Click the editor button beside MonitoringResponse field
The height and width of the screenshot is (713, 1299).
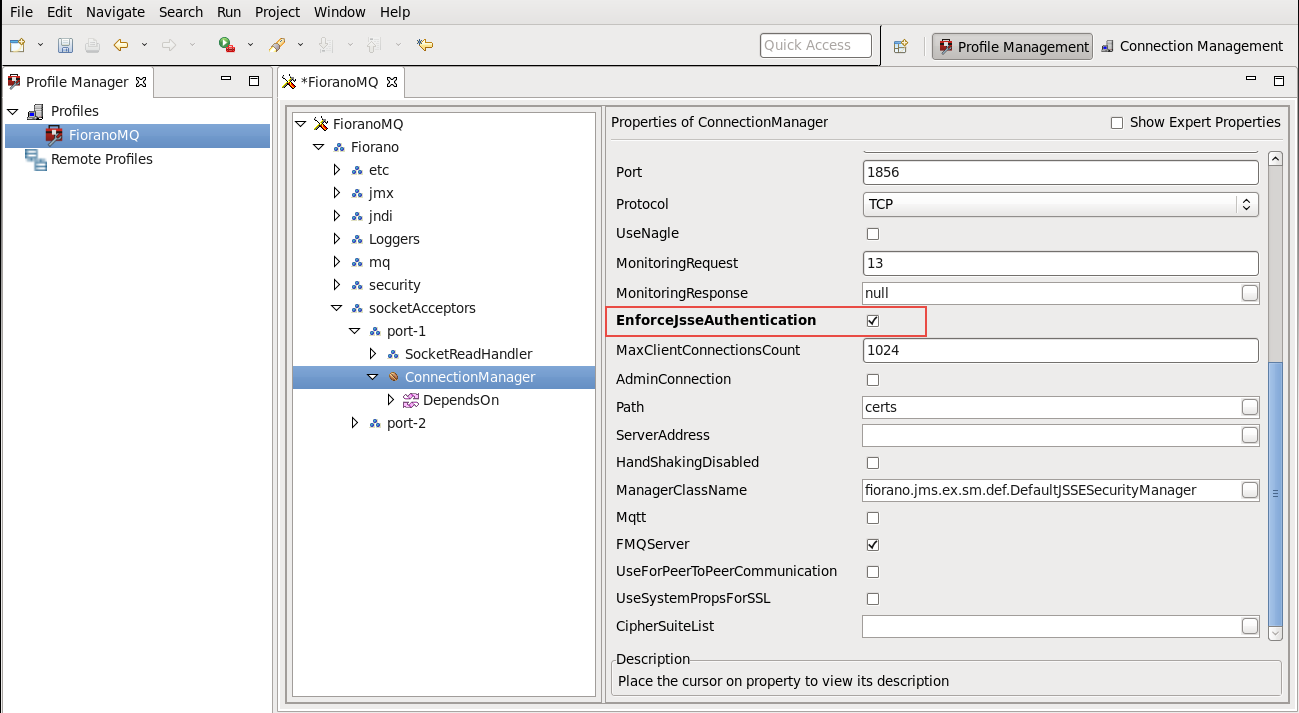coord(1249,293)
